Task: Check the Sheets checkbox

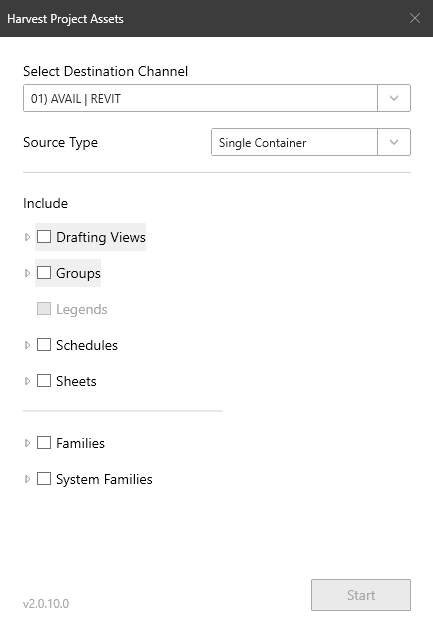Action: pyautogui.click(x=44, y=380)
